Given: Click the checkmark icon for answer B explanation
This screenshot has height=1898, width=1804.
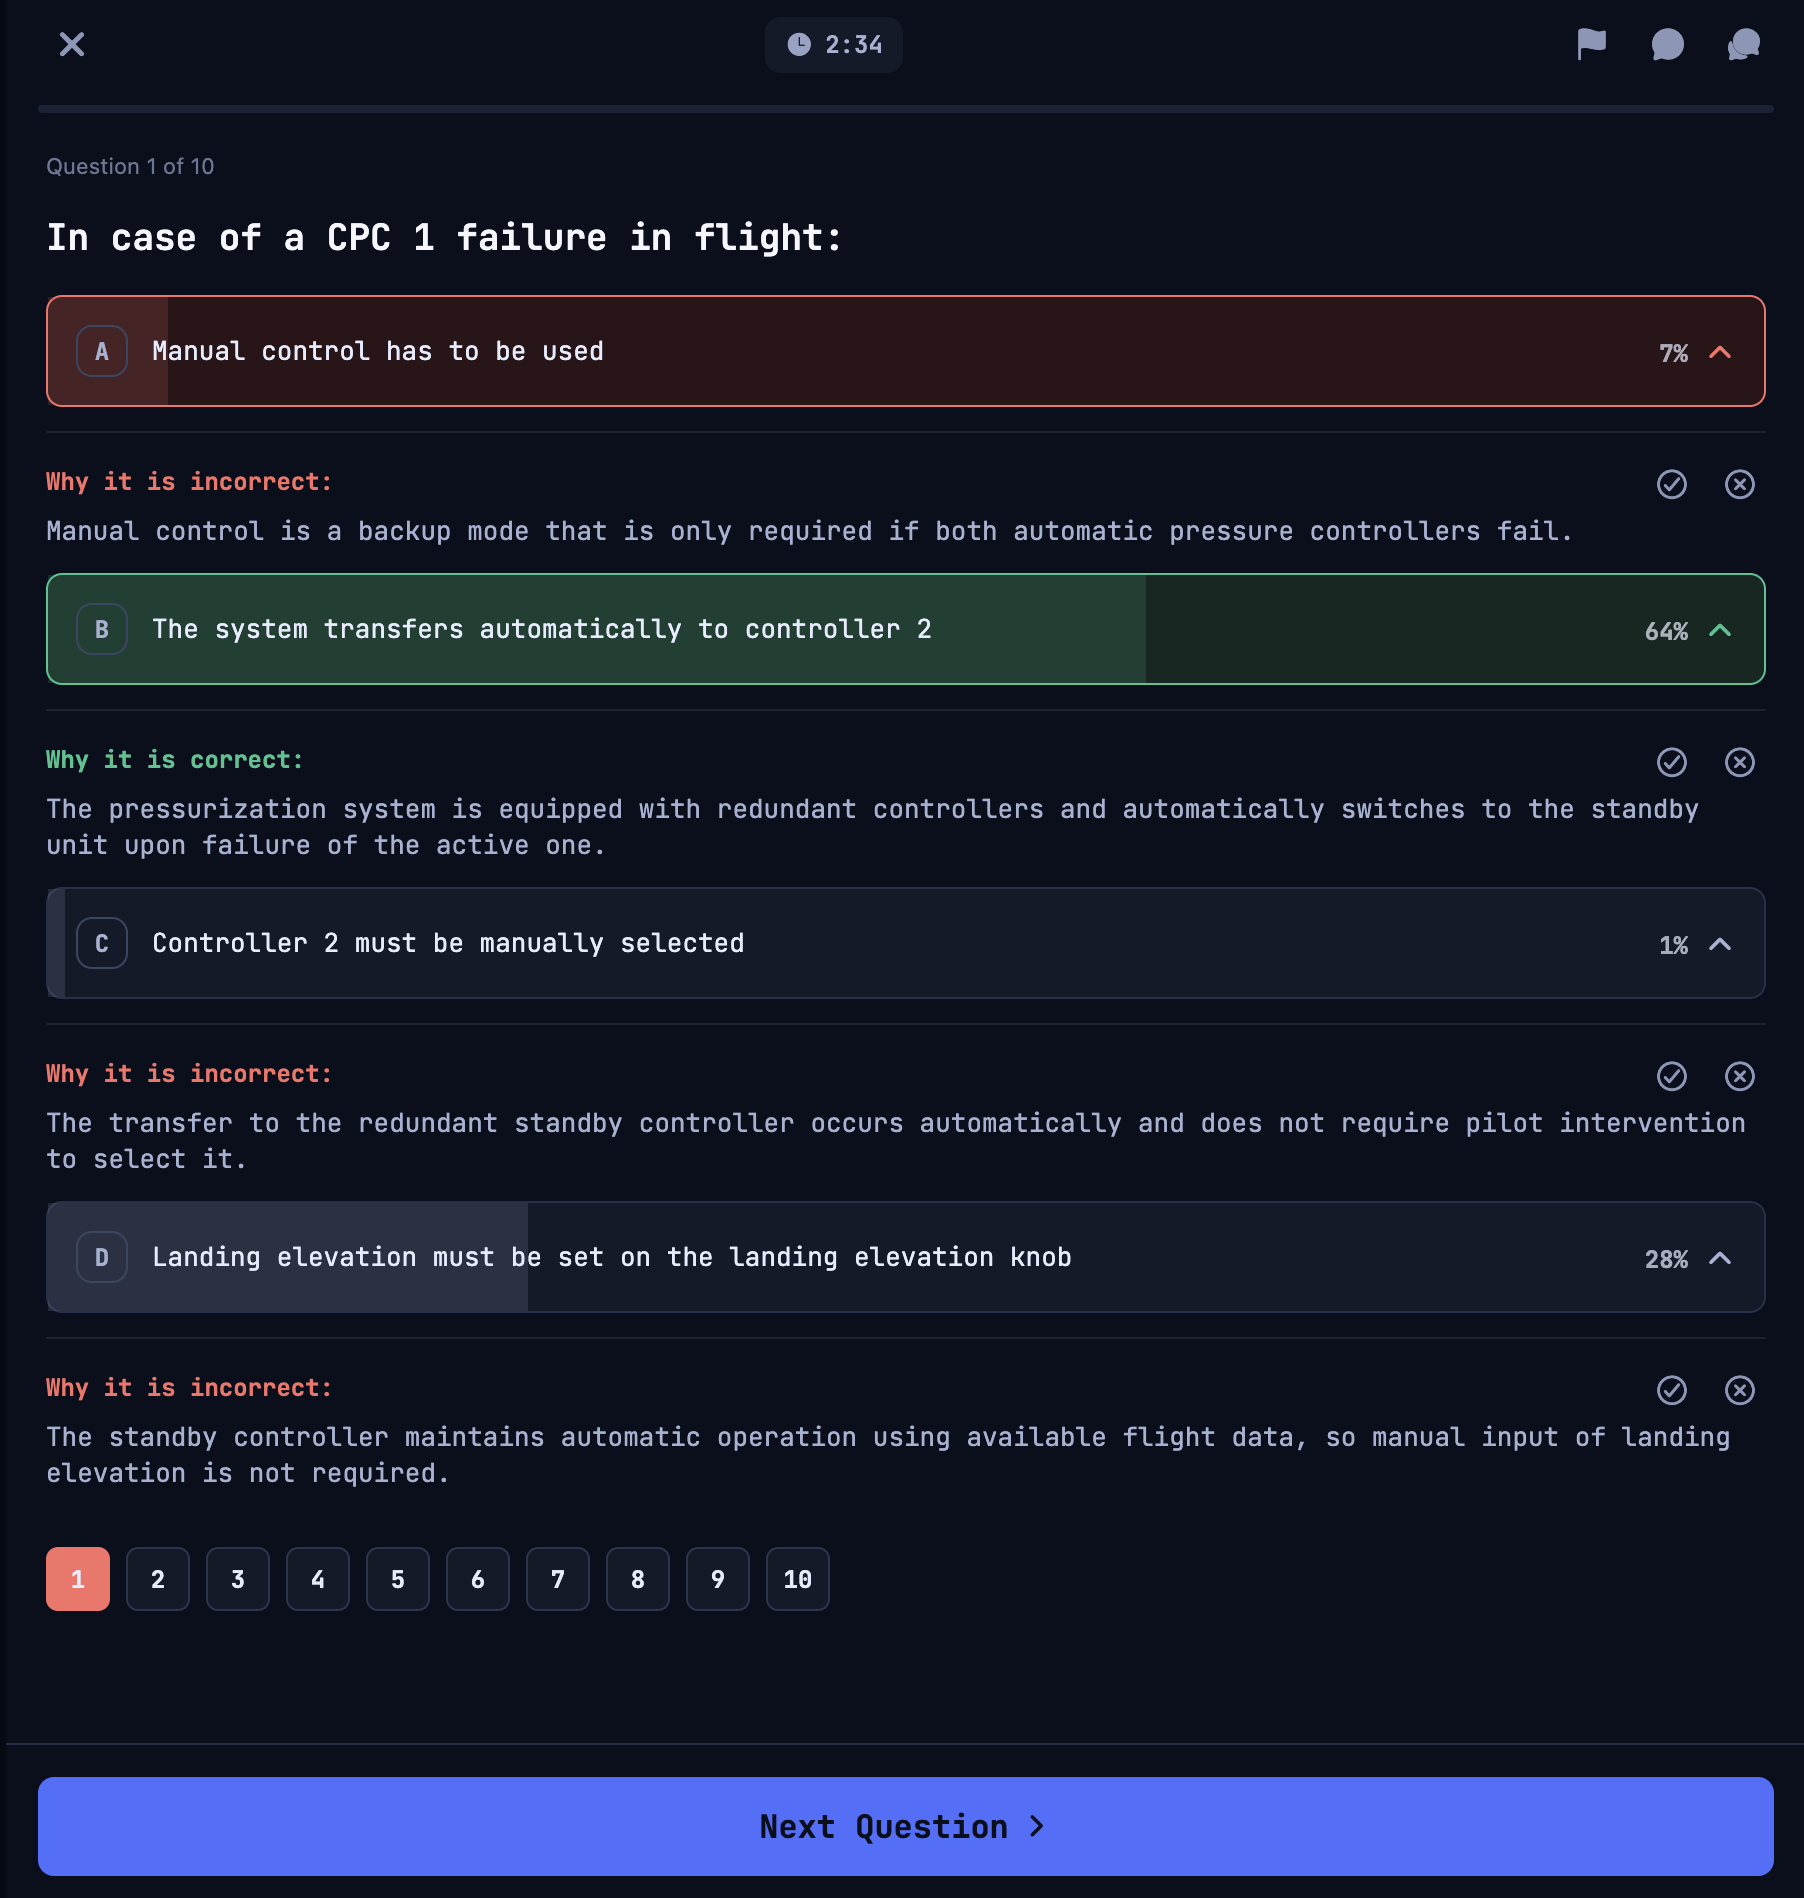Looking at the screenshot, I should [1672, 762].
